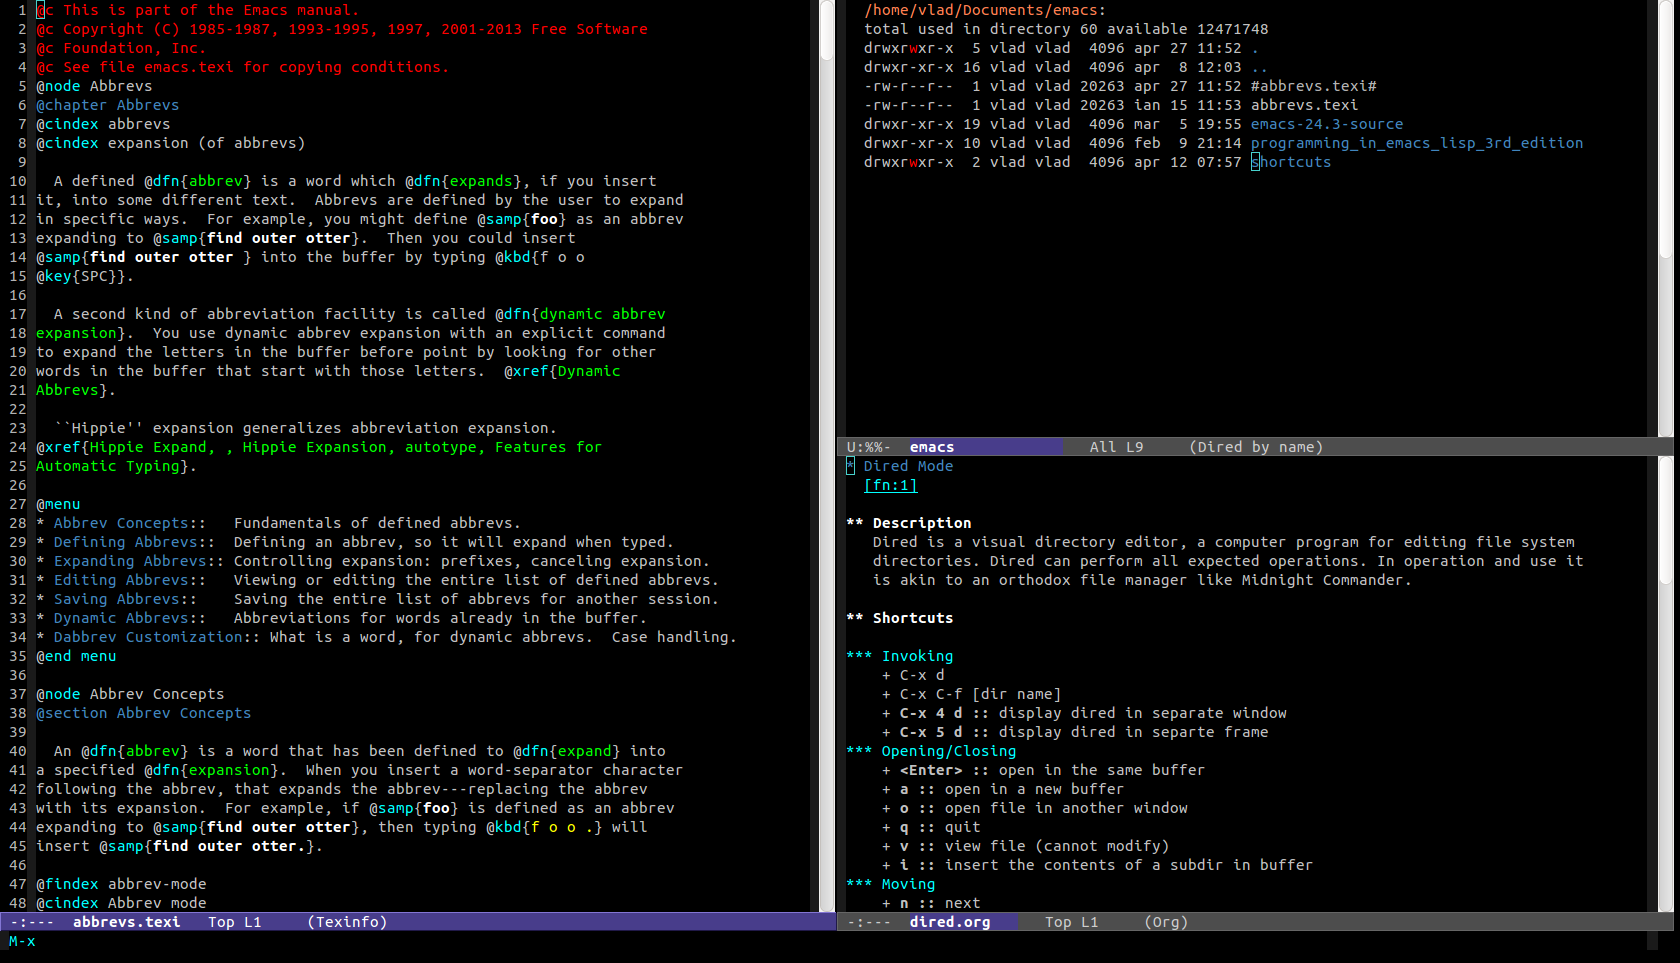The height and width of the screenshot is (963, 1680).
Task: Collapse the Invoking subheading
Action: (900, 656)
